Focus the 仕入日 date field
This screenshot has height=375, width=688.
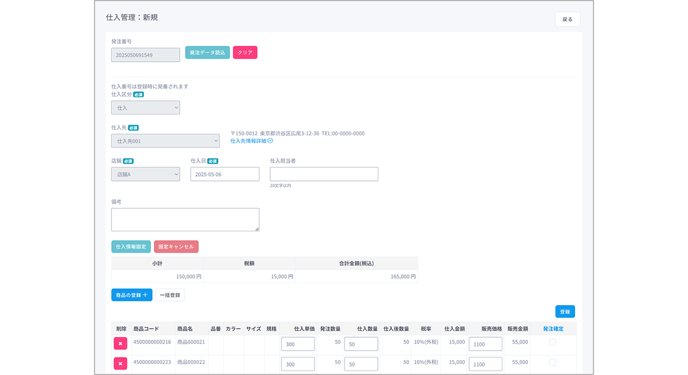225,174
